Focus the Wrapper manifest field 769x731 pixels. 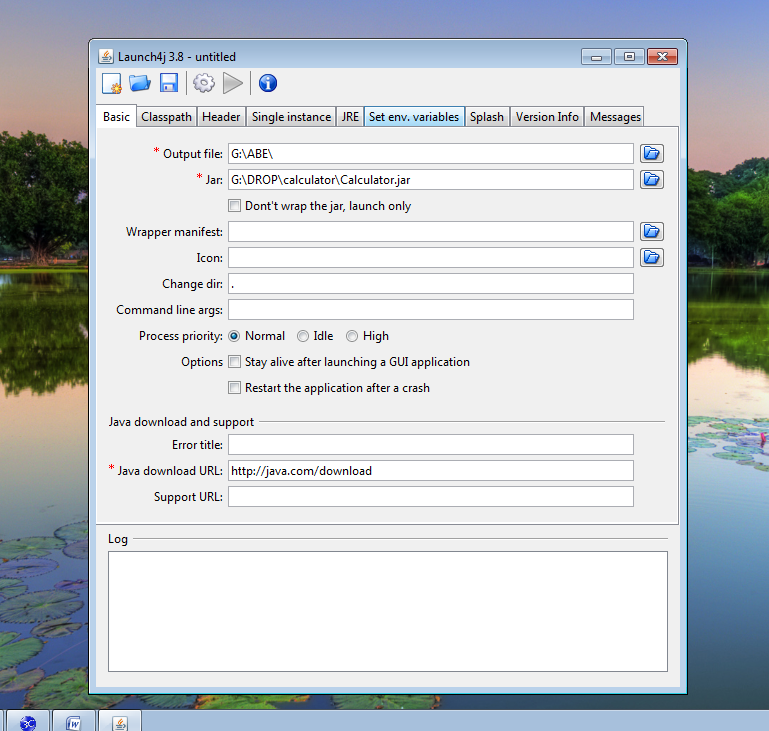(431, 231)
